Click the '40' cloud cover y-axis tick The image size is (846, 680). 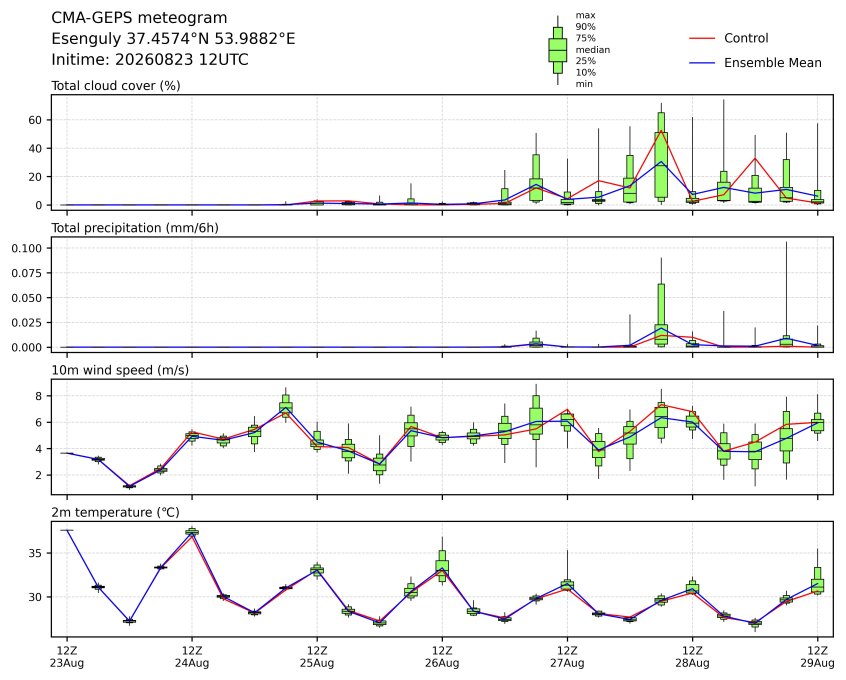click(x=35, y=148)
